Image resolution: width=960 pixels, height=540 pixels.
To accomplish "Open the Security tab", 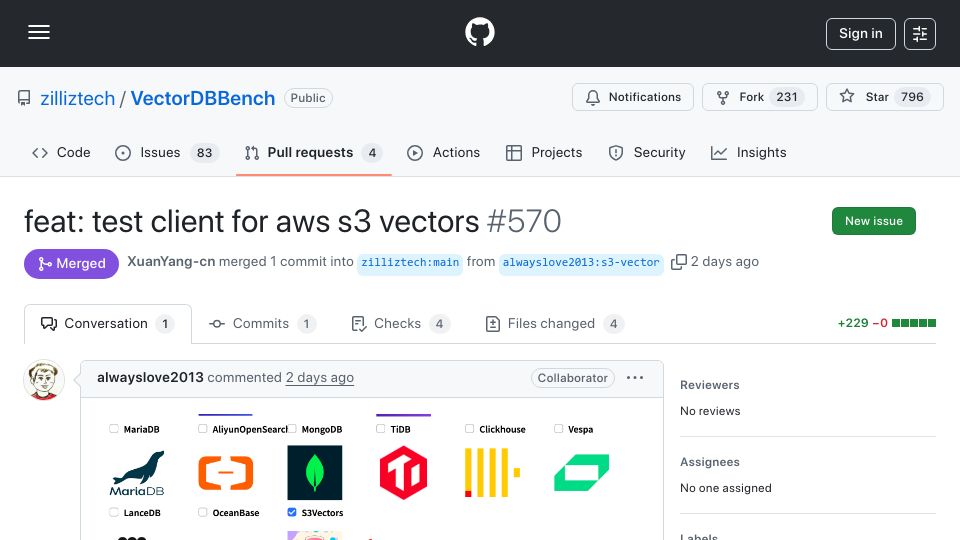I will click(x=647, y=152).
